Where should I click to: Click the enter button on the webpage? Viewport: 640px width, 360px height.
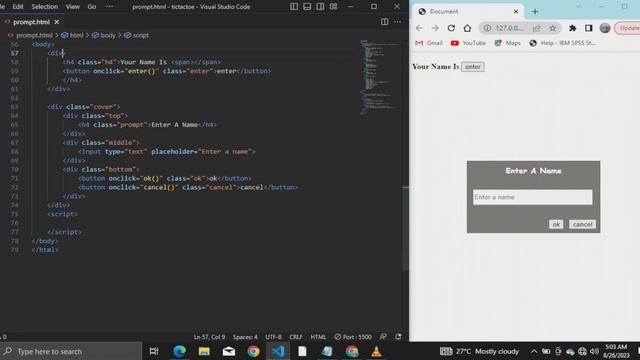pos(473,67)
